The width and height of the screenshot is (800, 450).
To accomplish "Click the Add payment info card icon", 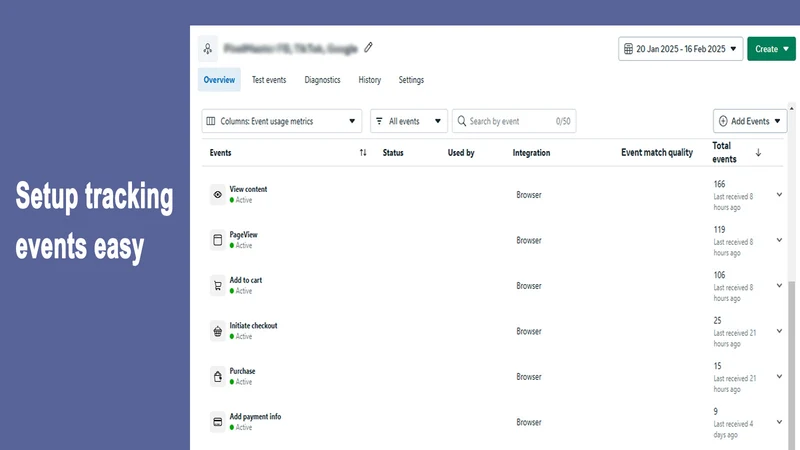I will tap(217, 422).
